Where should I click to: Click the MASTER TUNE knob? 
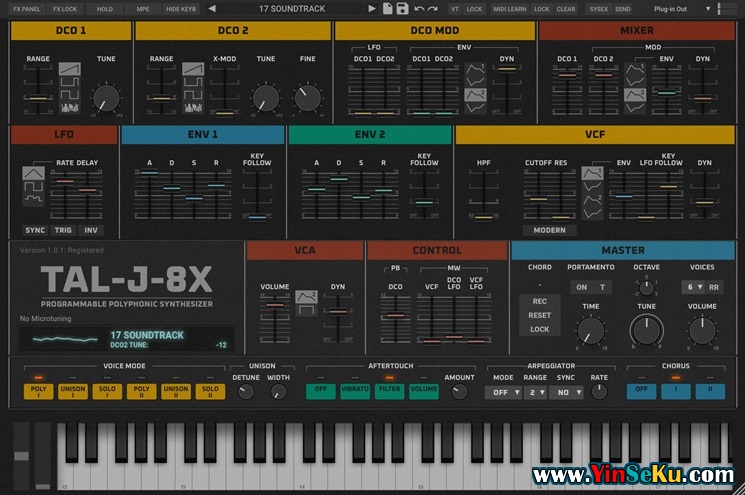click(x=646, y=331)
